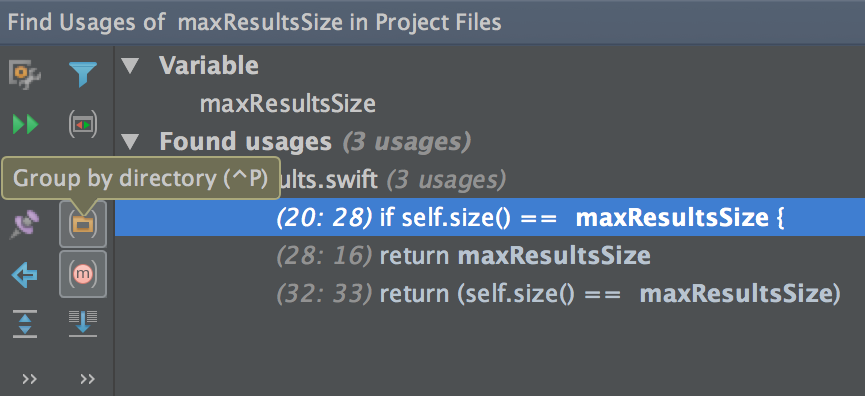
Task: Click the blue back arrow icon
Action: click(x=25, y=274)
